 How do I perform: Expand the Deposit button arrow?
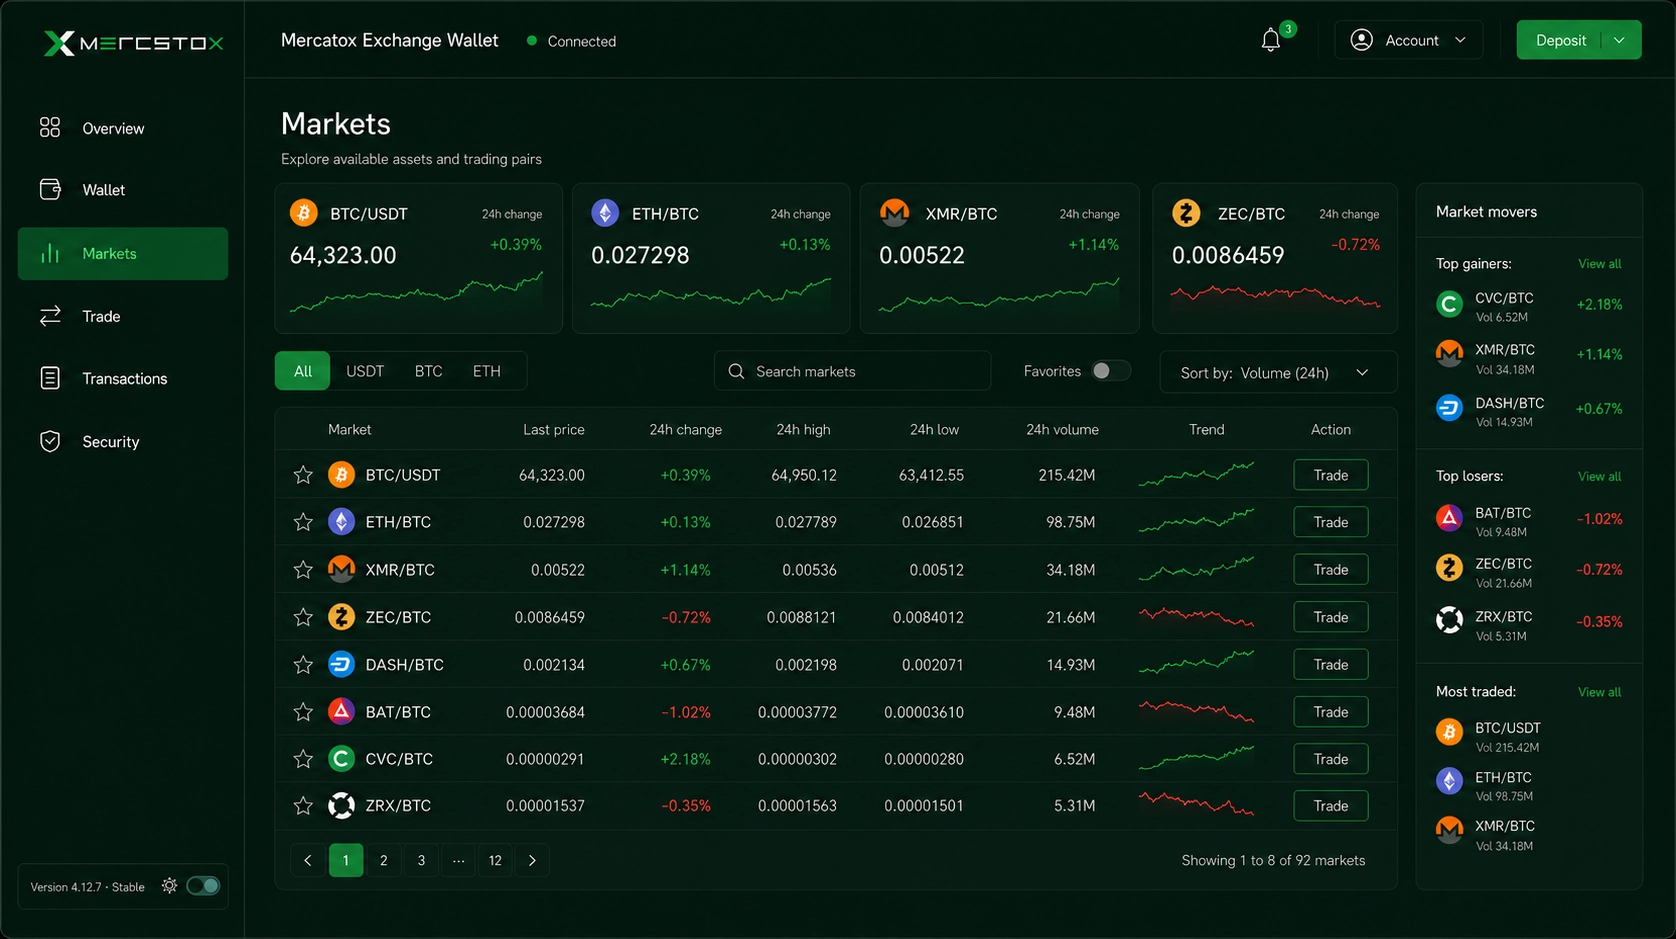point(1620,40)
